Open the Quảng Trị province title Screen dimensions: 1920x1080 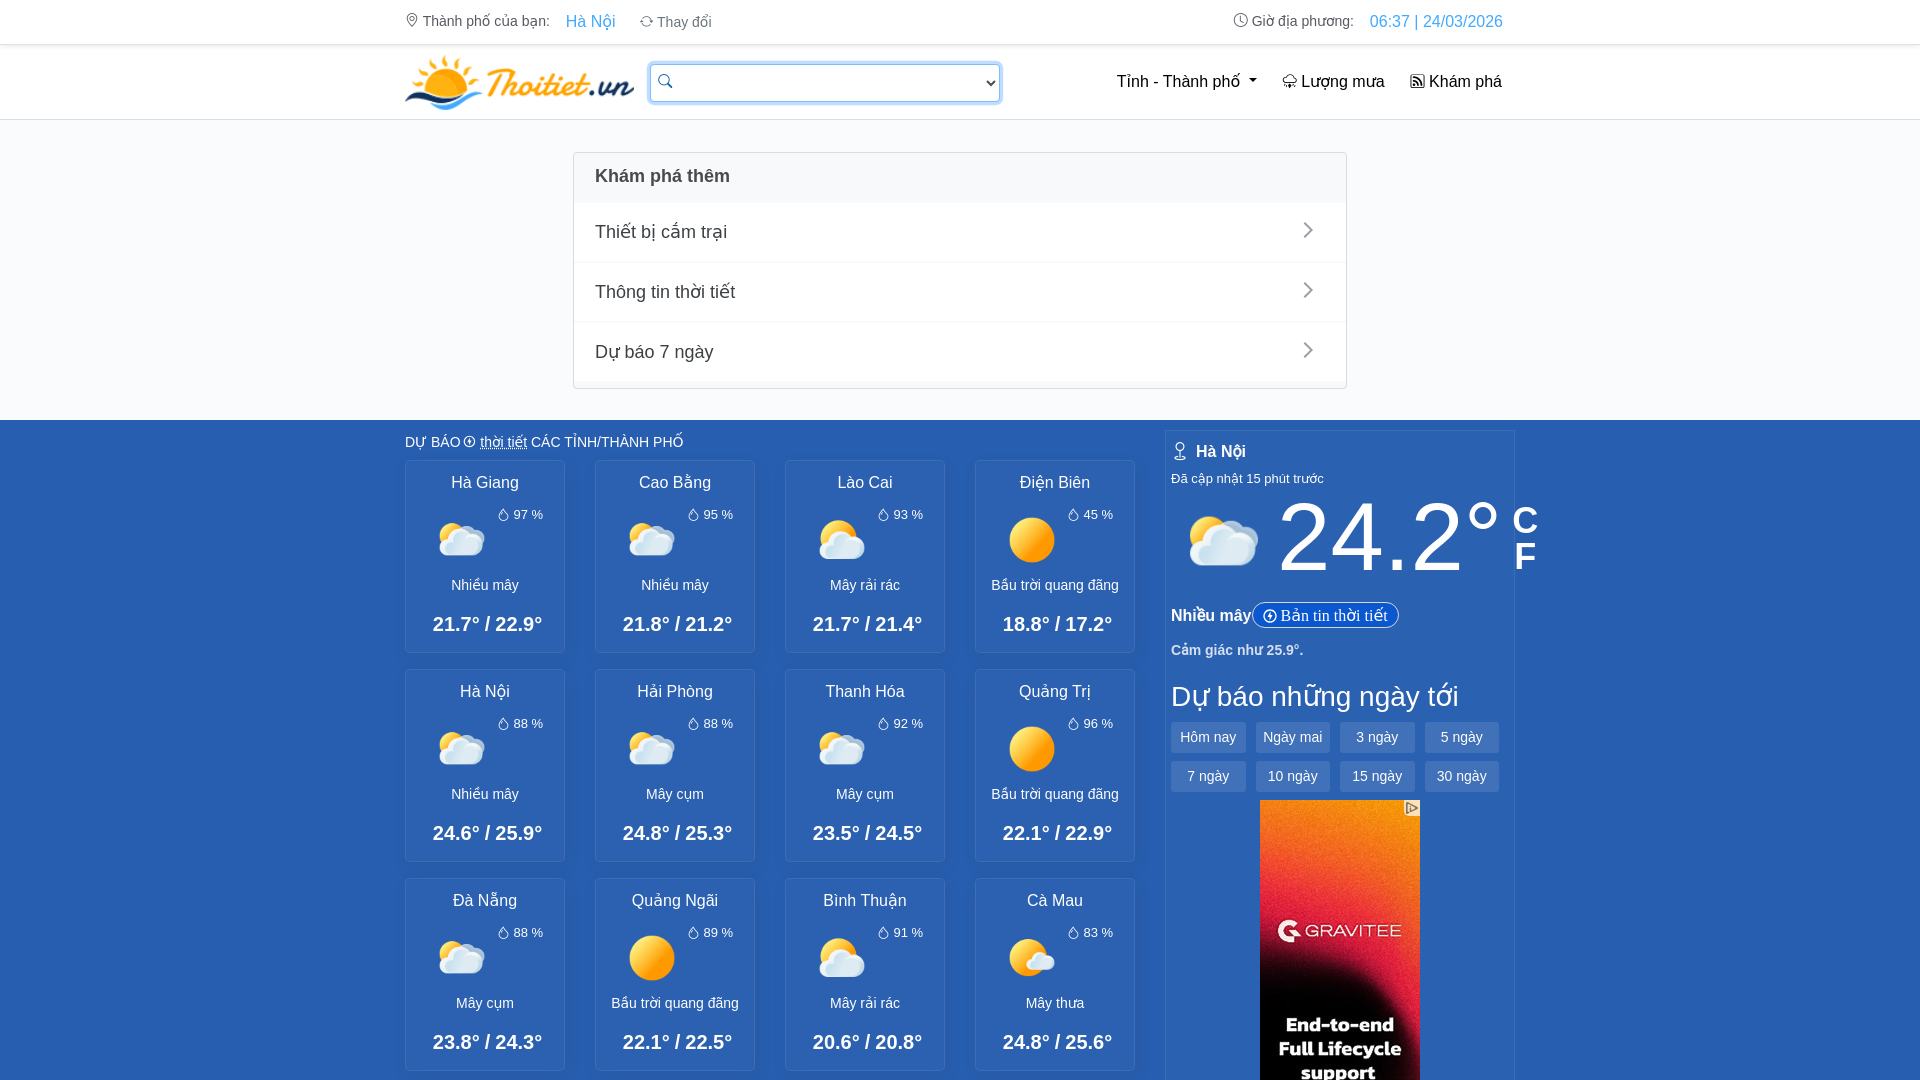[x=1054, y=692]
